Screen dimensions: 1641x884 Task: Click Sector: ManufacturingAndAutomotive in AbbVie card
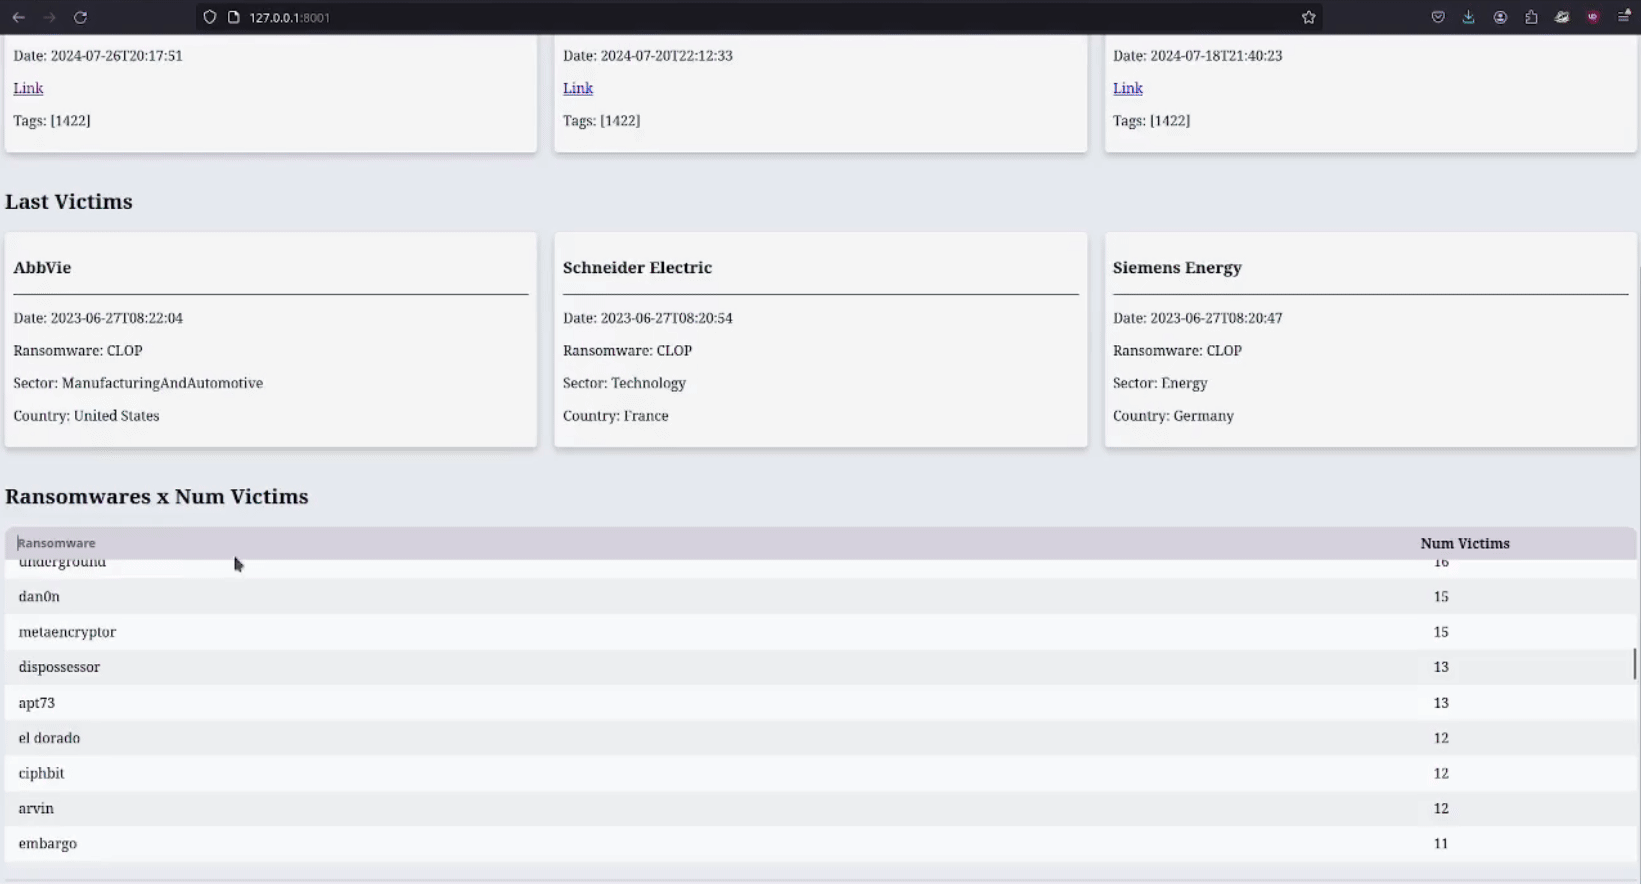[138, 383]
